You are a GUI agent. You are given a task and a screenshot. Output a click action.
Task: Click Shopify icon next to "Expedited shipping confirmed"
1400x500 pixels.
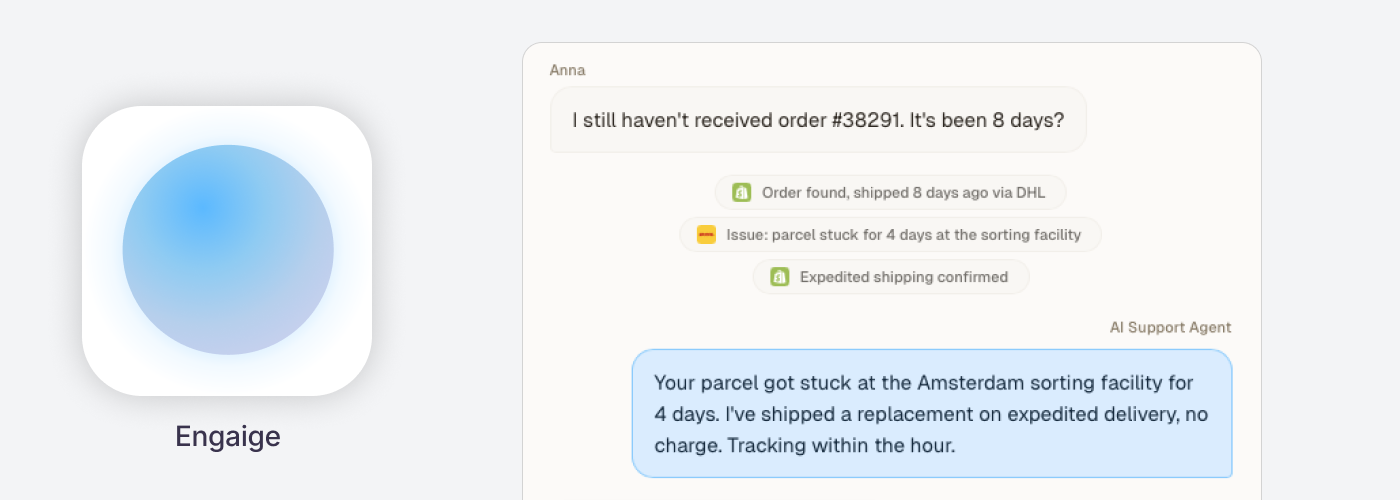pos(779,277)
